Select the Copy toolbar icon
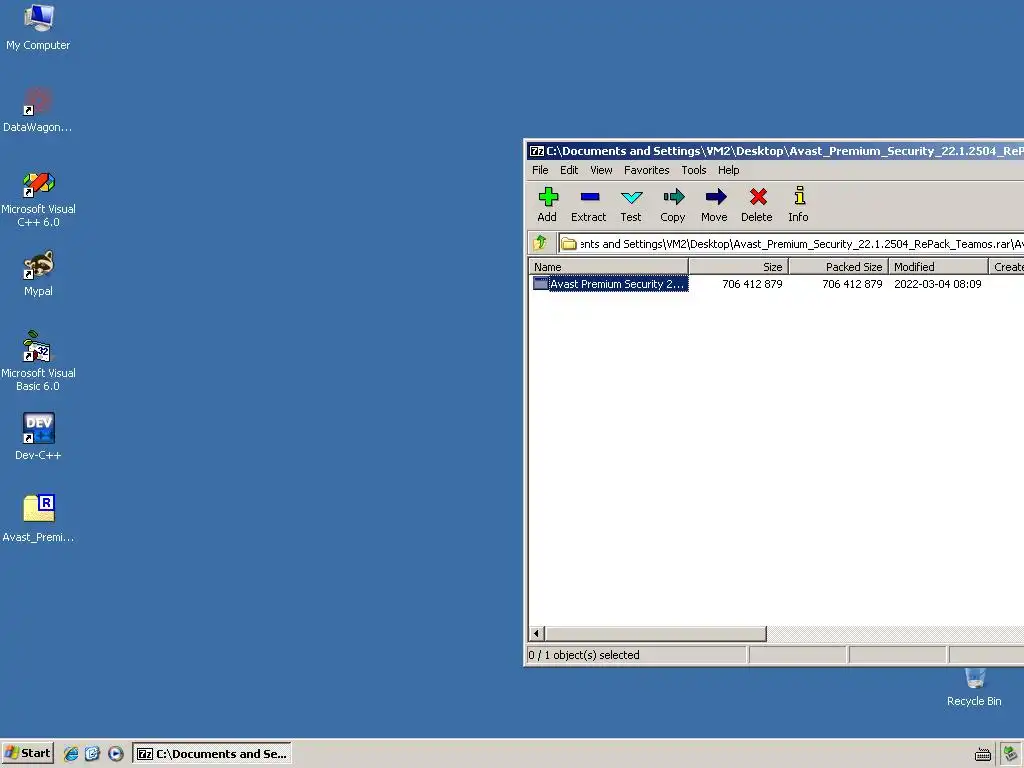Image resolution: width=1024 pixels, height=768 pixels. (x=673, y=204)
